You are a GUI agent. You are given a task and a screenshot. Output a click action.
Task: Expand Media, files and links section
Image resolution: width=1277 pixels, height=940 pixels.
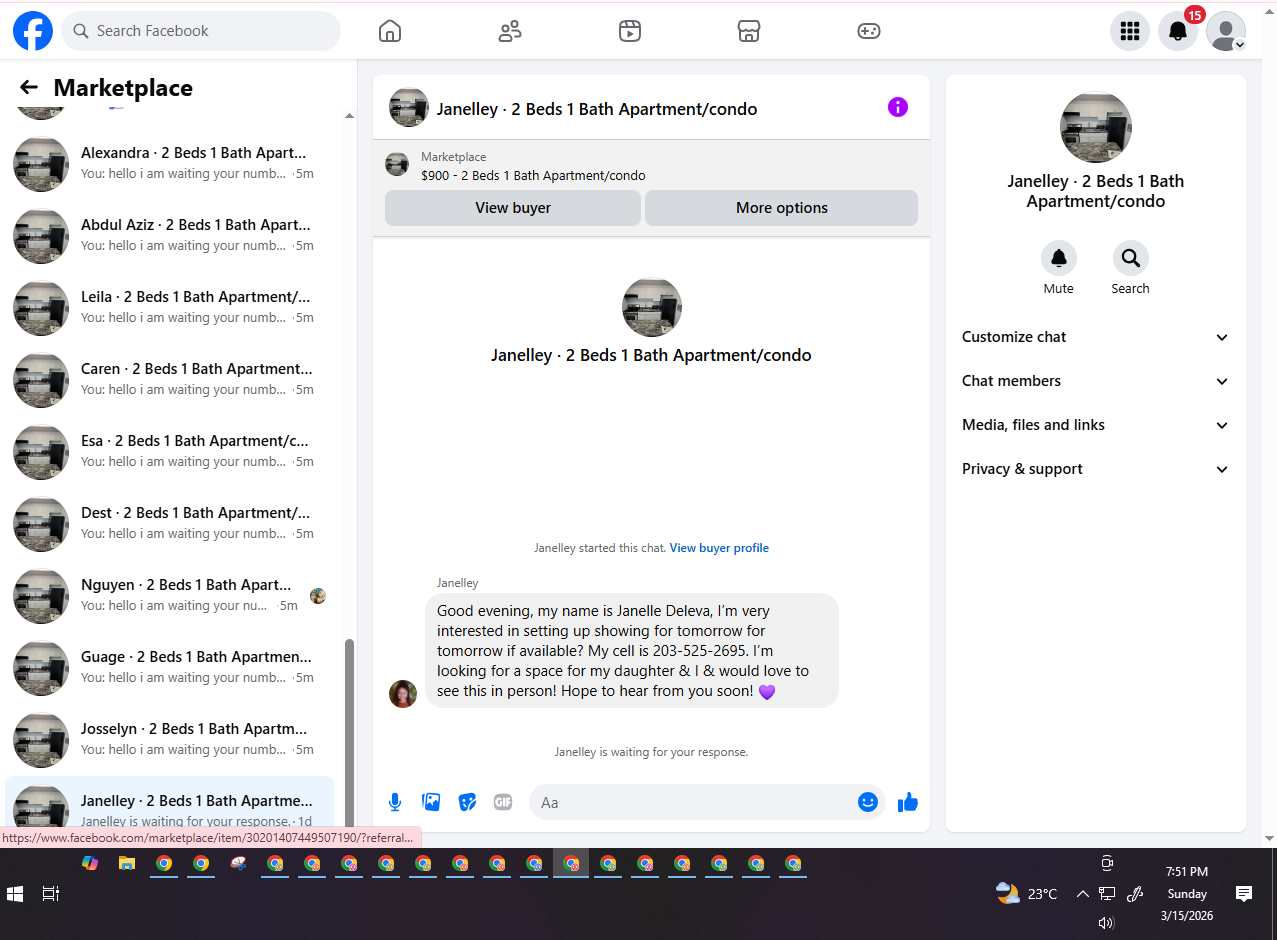(1096, 425)
